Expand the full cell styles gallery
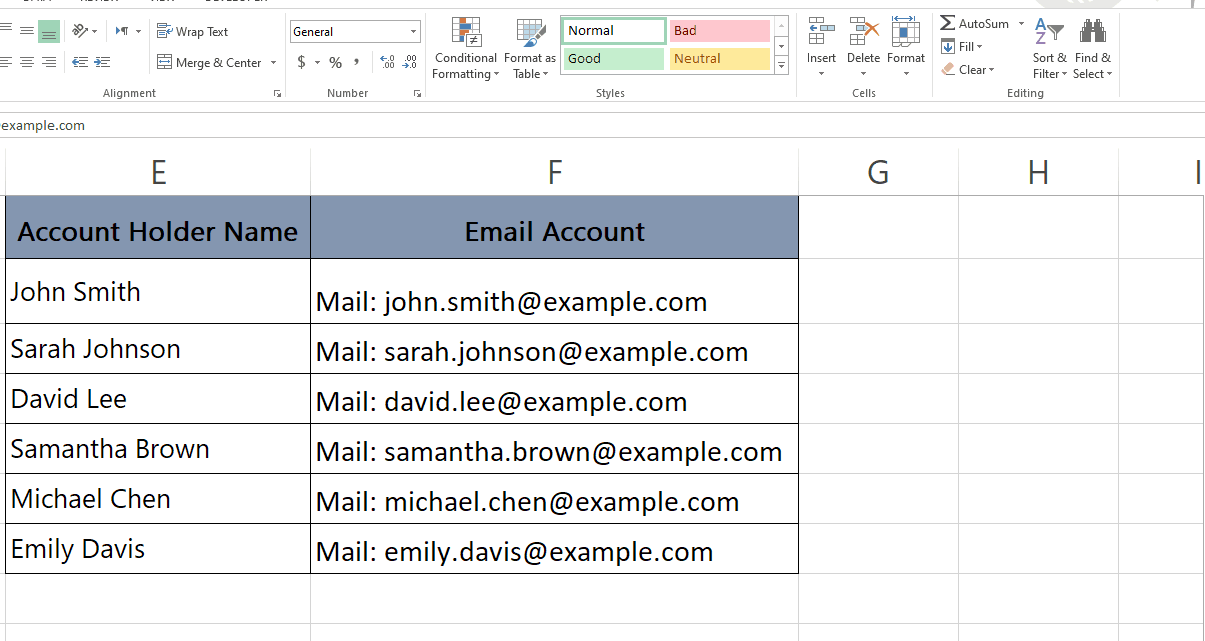Image resolution: width=1205 pixels, height=641 pixels. tap(782, 65)
